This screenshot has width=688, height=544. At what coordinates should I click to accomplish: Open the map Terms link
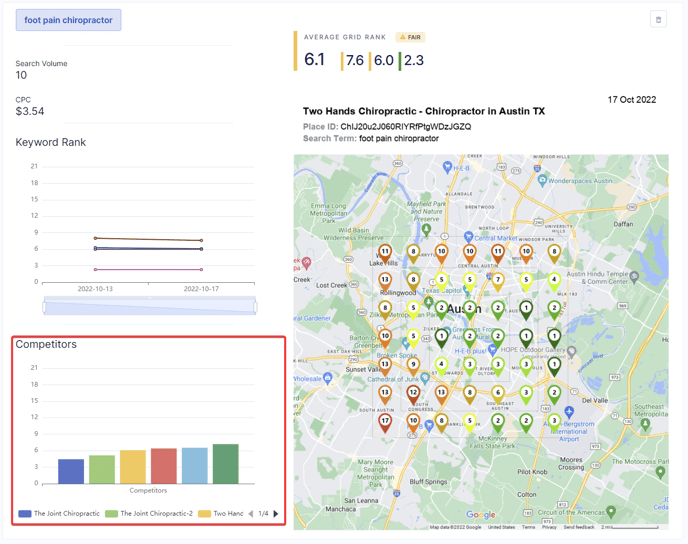click(x=528, y=527)
